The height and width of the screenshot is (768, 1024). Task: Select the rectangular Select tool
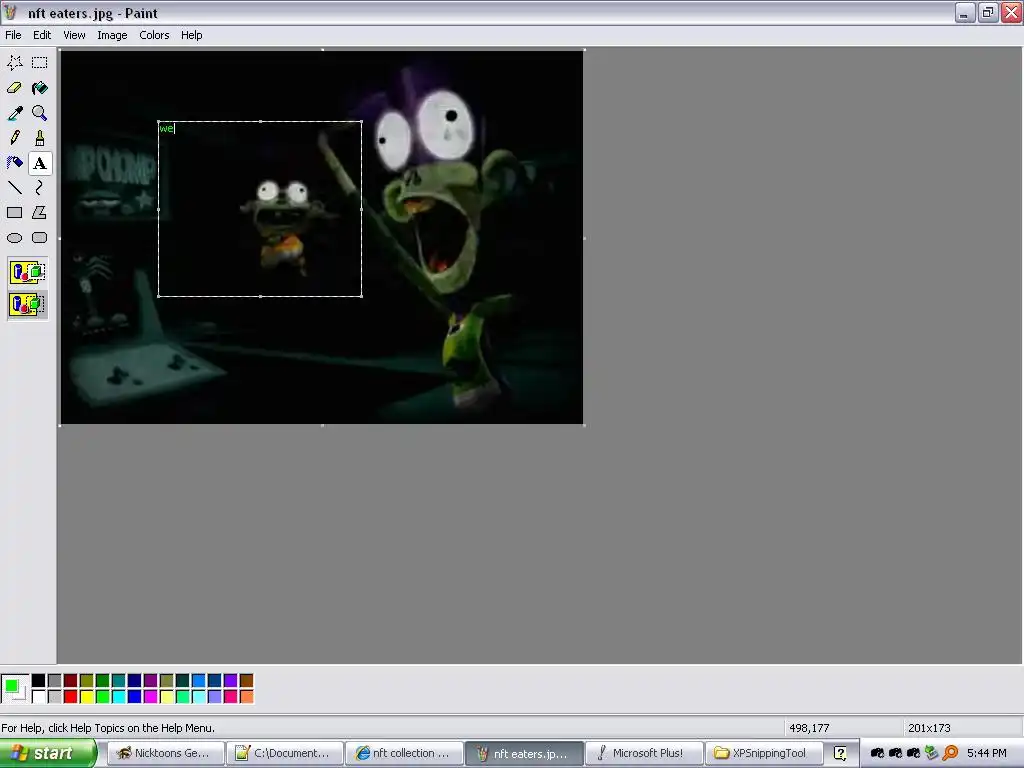(x=40, y=63)
